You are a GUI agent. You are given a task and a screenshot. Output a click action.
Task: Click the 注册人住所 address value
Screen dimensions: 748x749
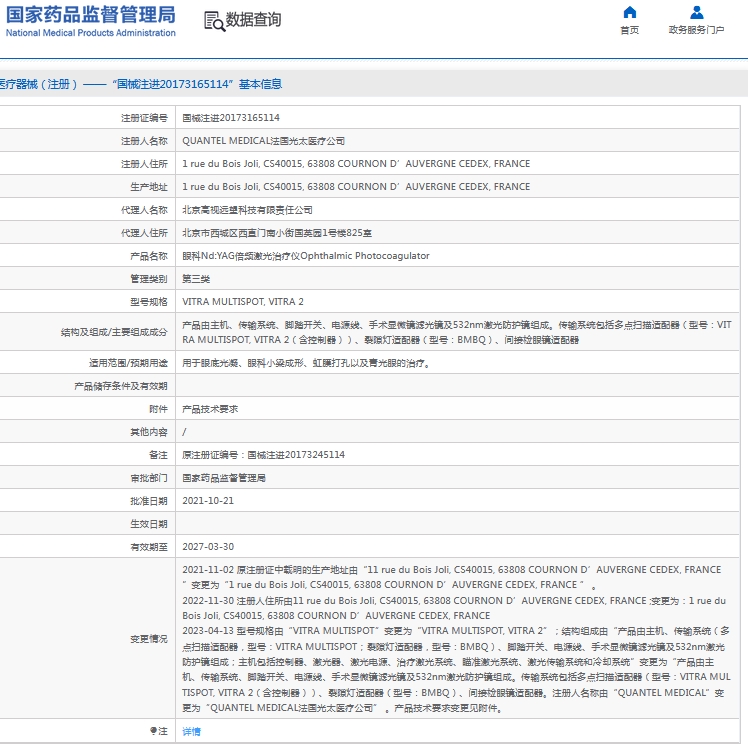click(x=356, y=164)
